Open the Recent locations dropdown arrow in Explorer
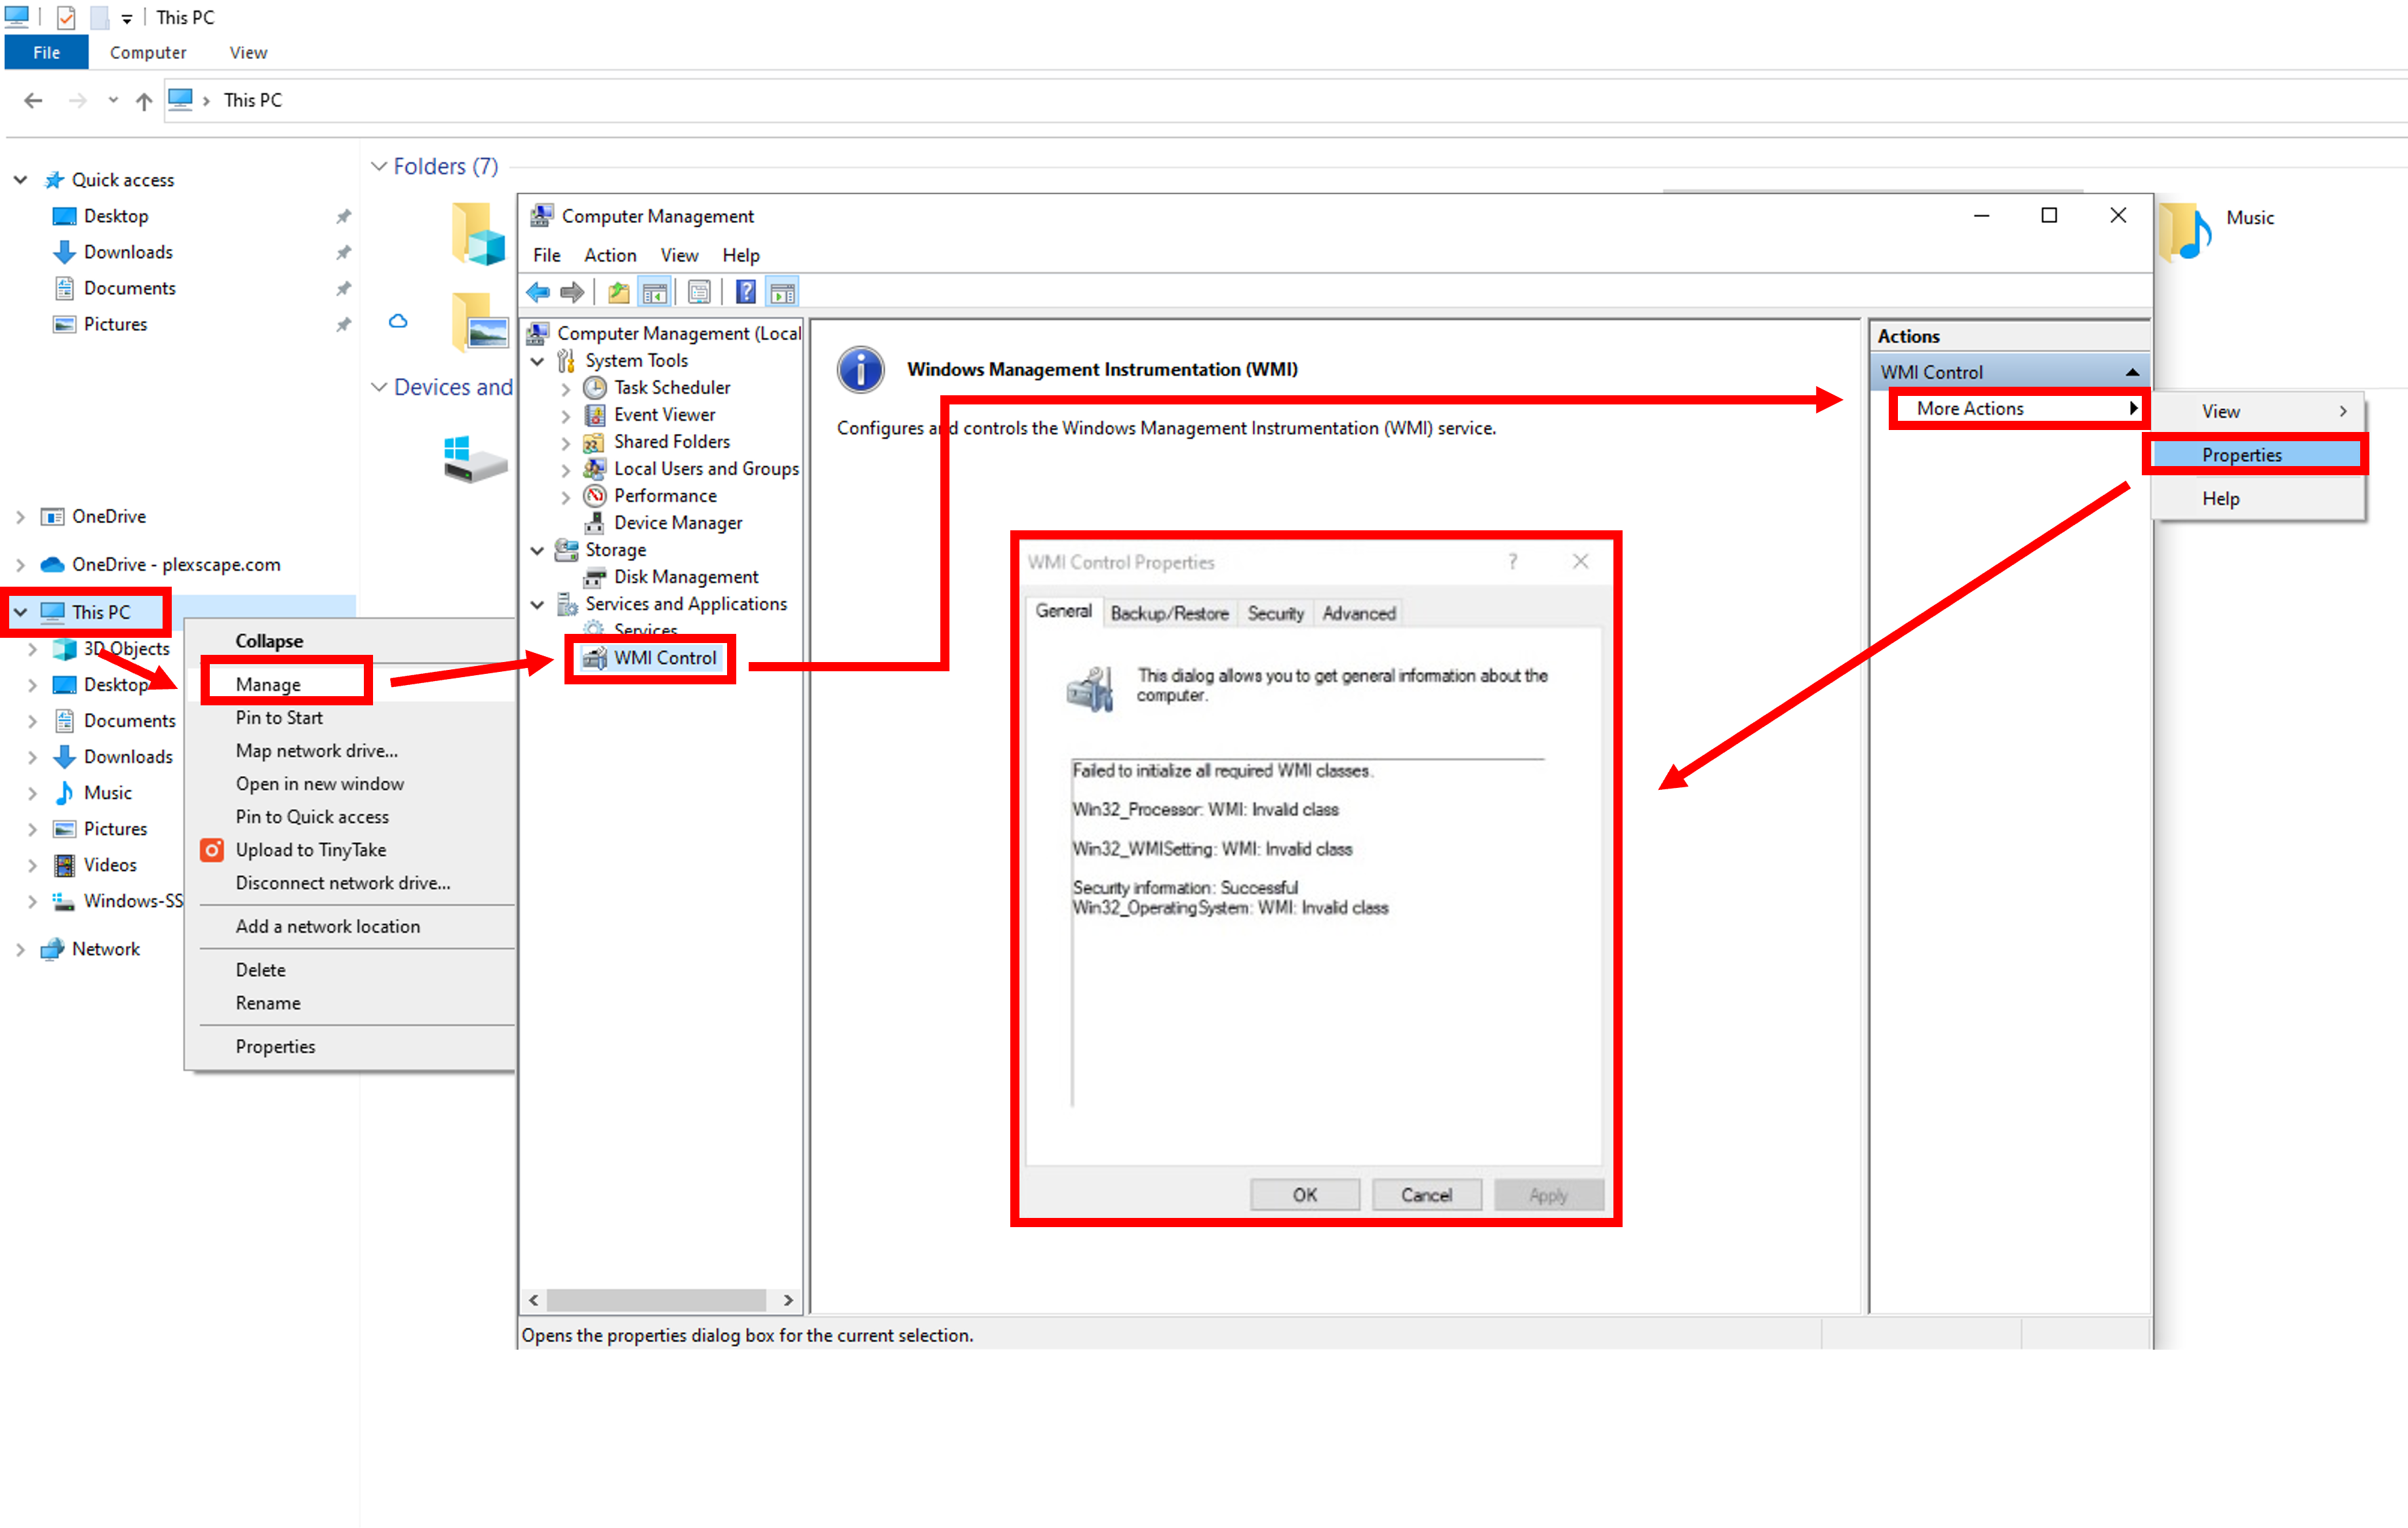Viewport: 2408px width, 1528px height. coord(113,100)
